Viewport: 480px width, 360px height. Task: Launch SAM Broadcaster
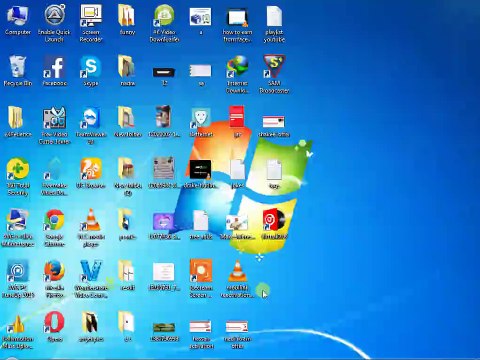point(274,74)
